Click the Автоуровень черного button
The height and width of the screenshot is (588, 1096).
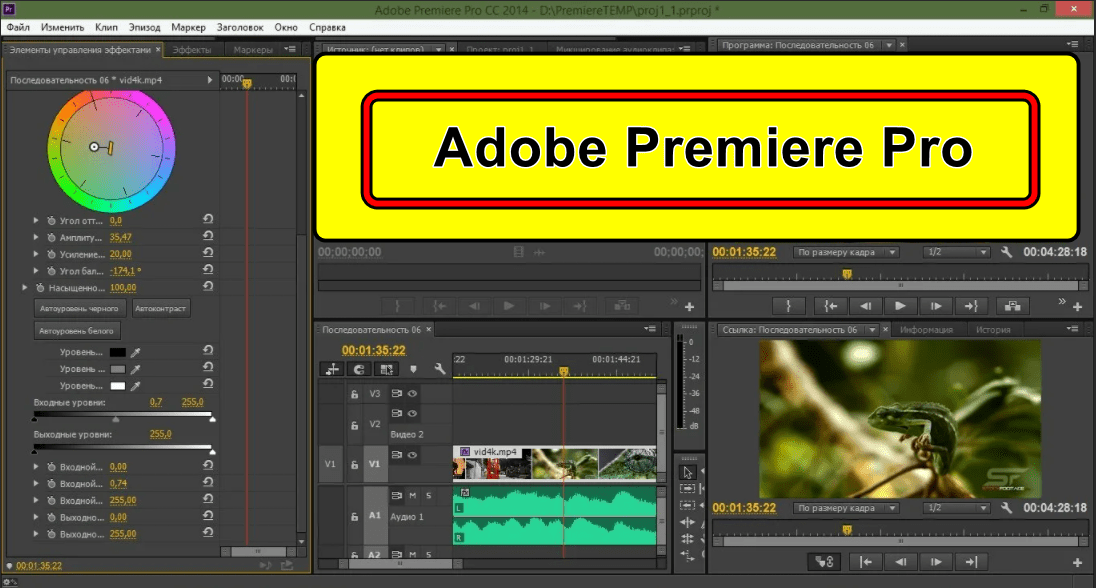[x=81, y=308]
